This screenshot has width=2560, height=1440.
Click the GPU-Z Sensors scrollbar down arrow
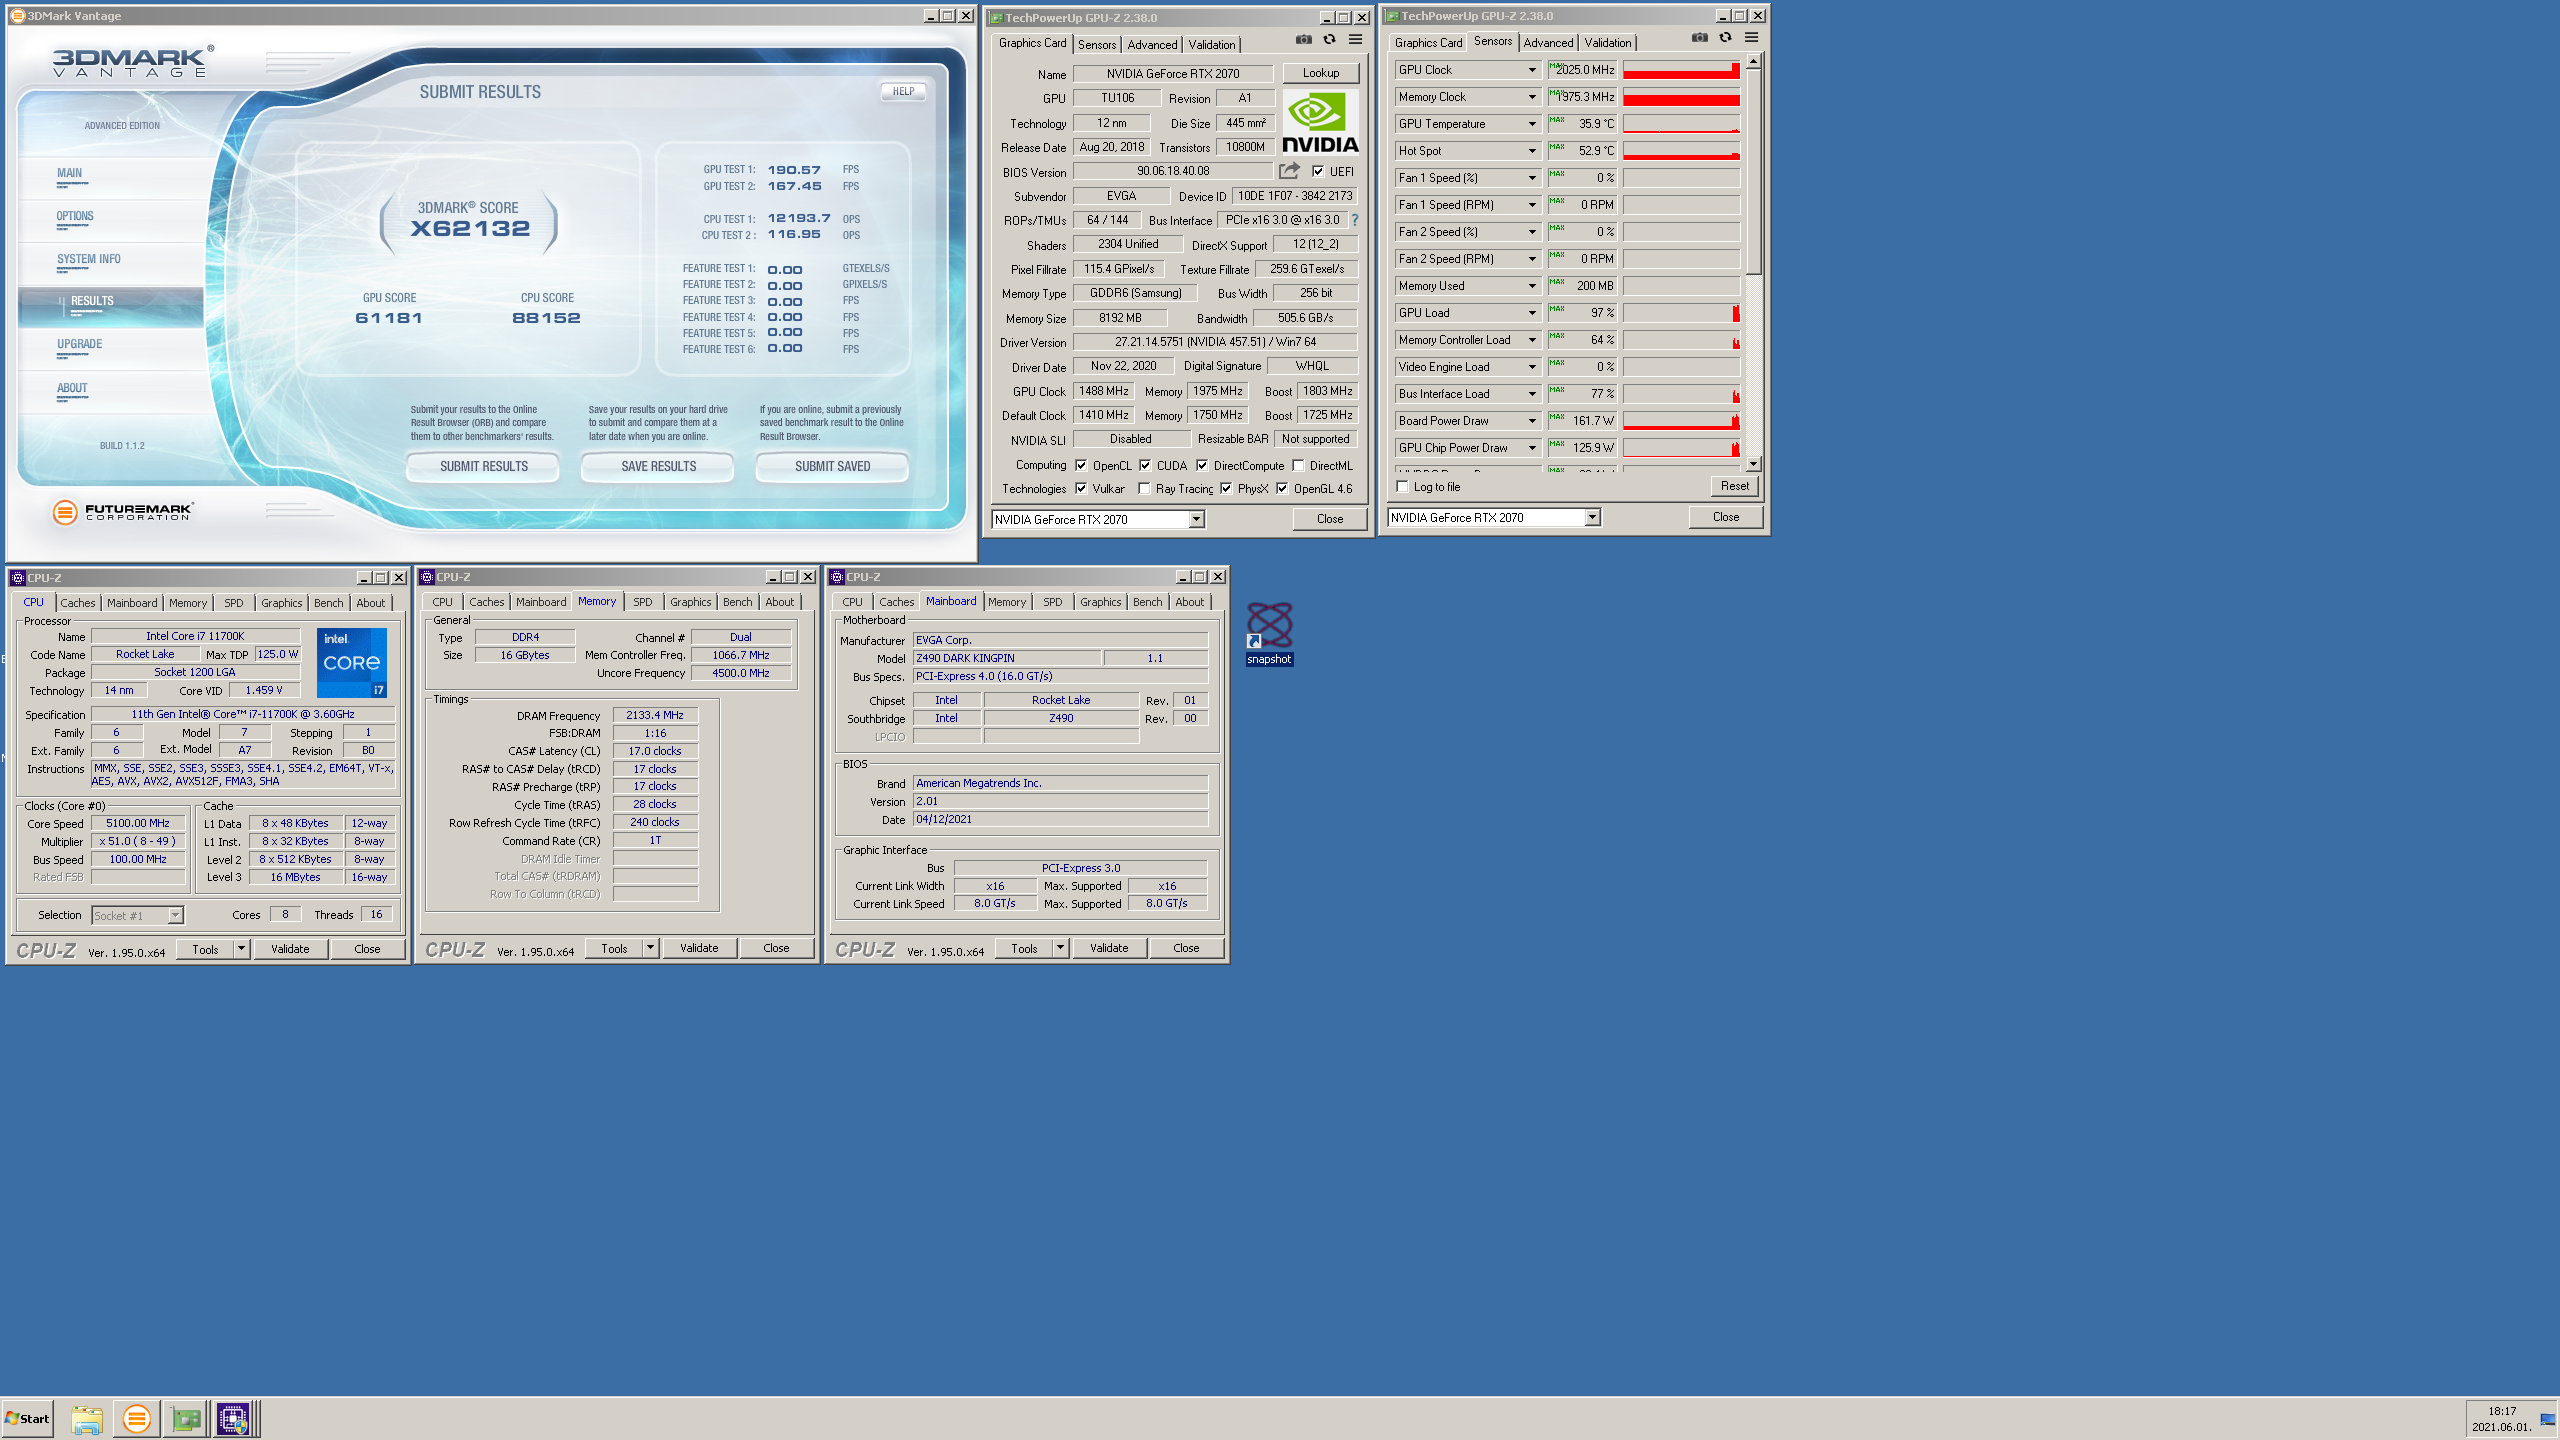[x=1753, y=464]
